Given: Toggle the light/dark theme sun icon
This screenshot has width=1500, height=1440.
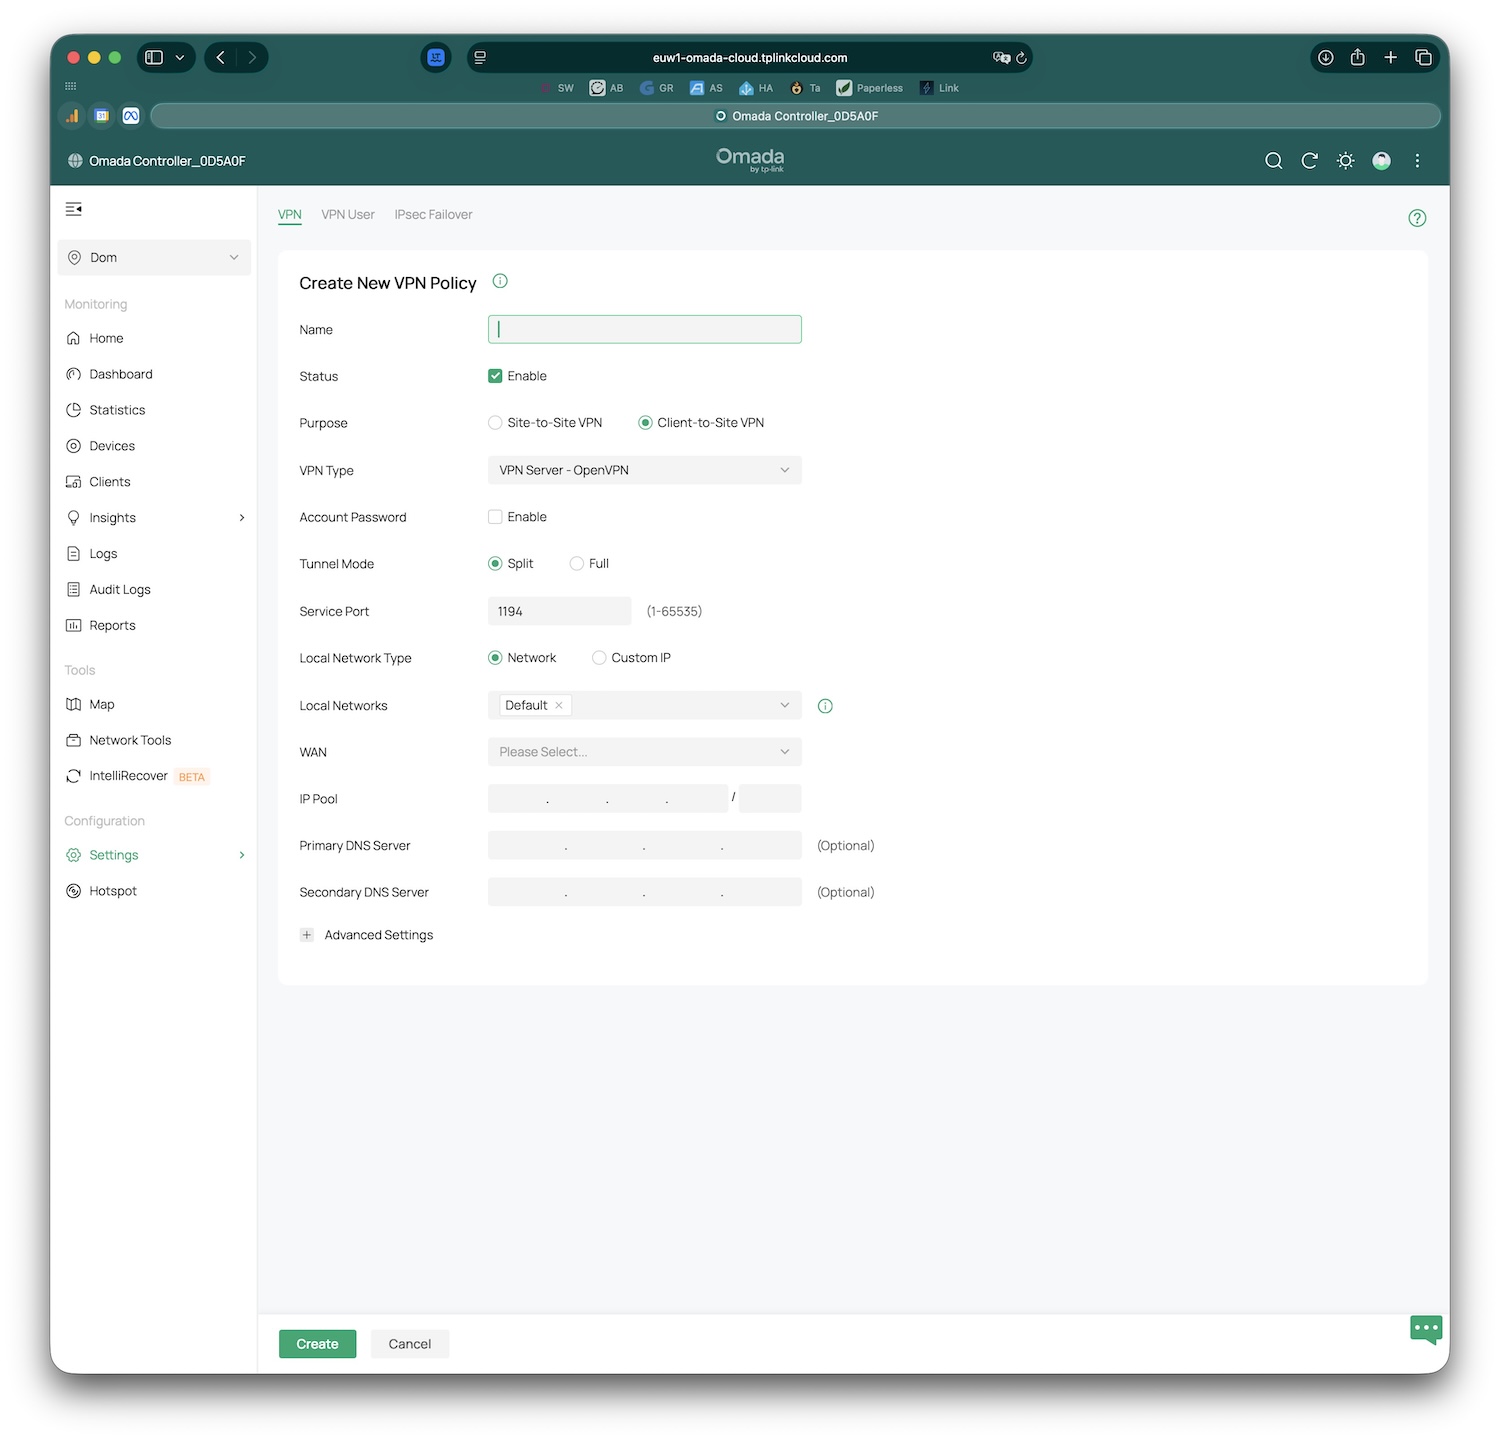Looking at the screenshot, I should [x=1345, y=161].
